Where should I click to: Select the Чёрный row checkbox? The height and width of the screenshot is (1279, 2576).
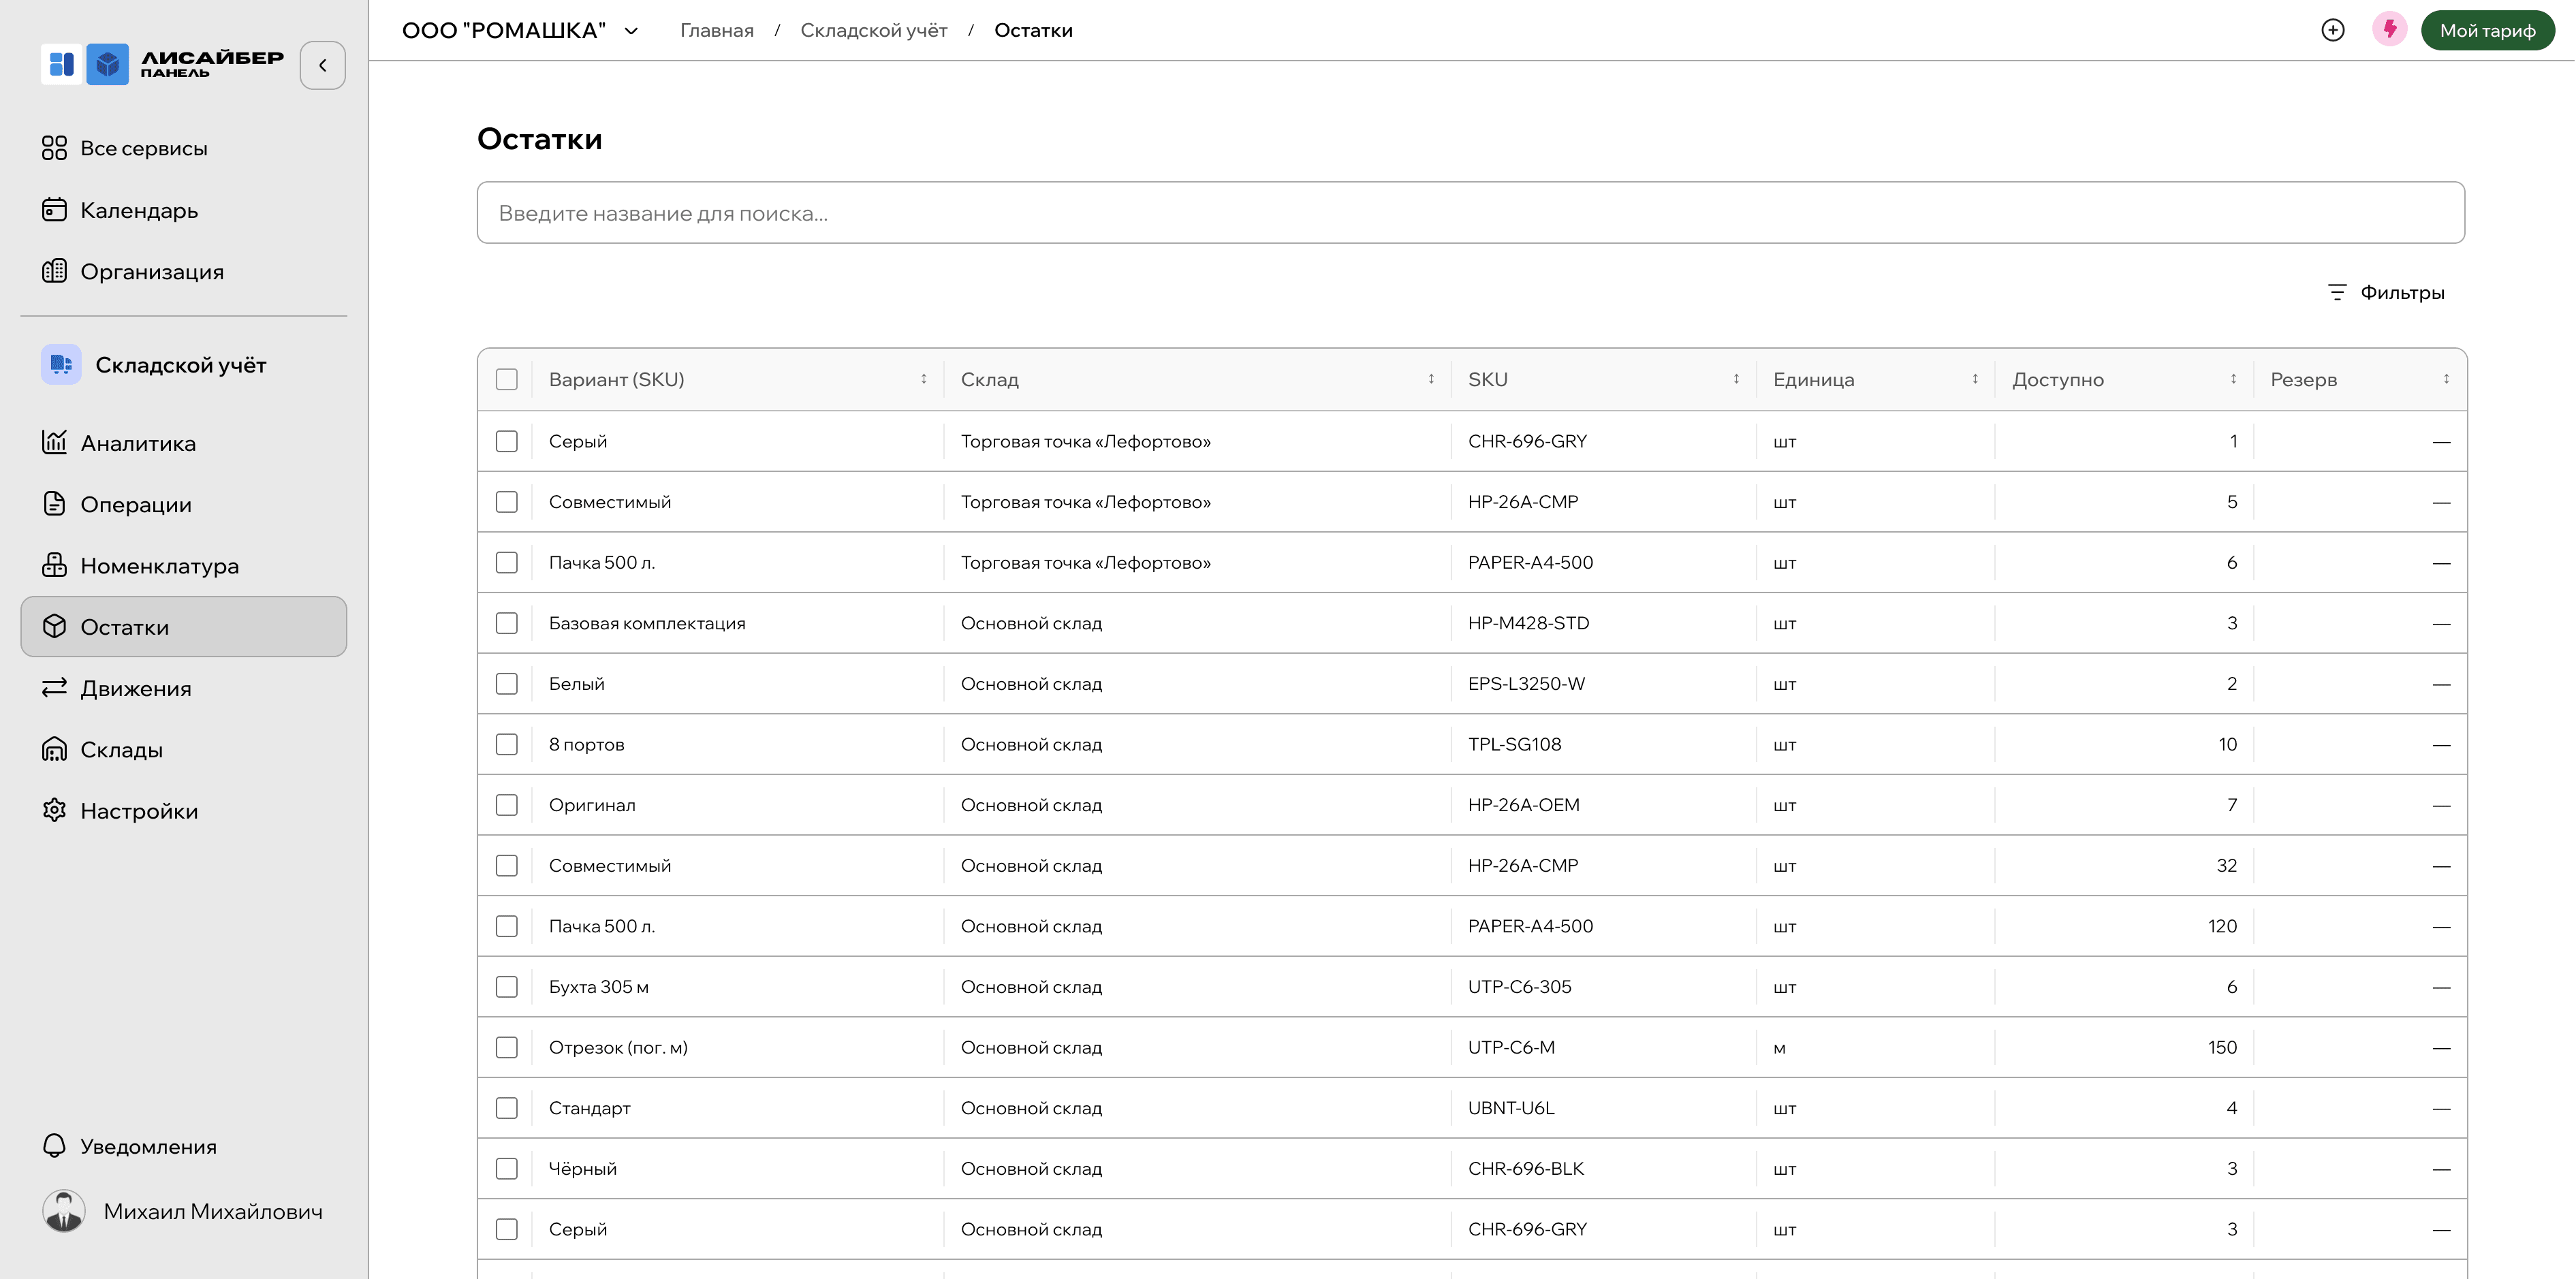(507, 1169)
